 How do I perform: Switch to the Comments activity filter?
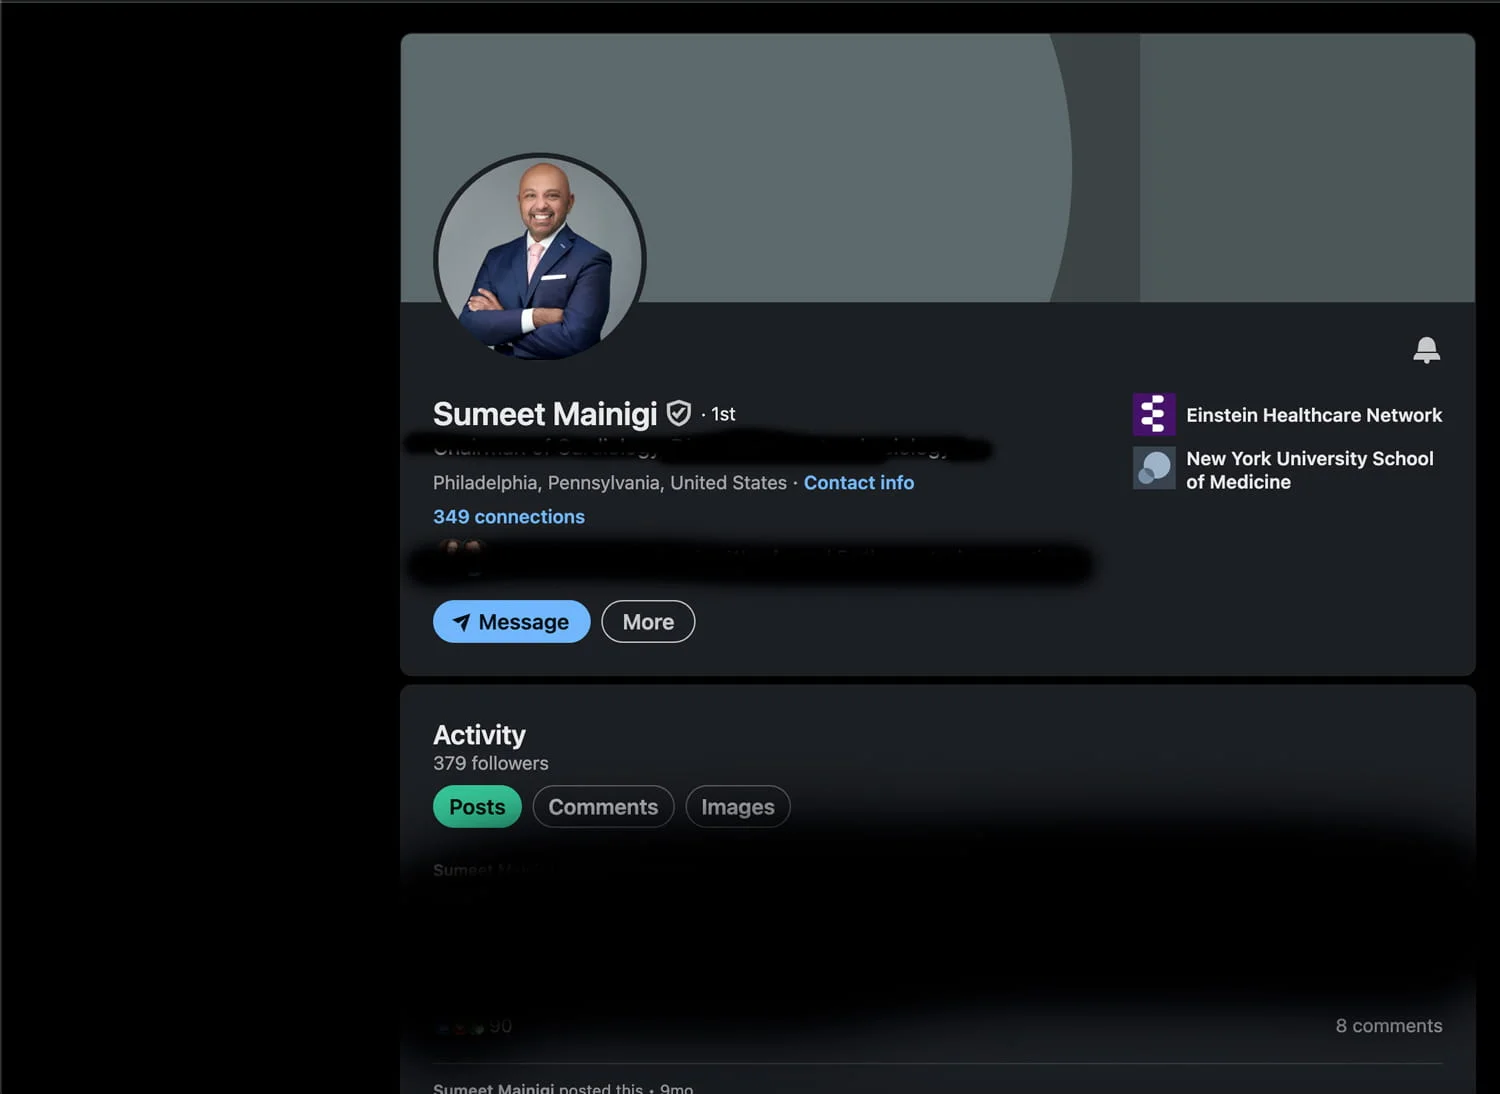click(x=603, y=807)
